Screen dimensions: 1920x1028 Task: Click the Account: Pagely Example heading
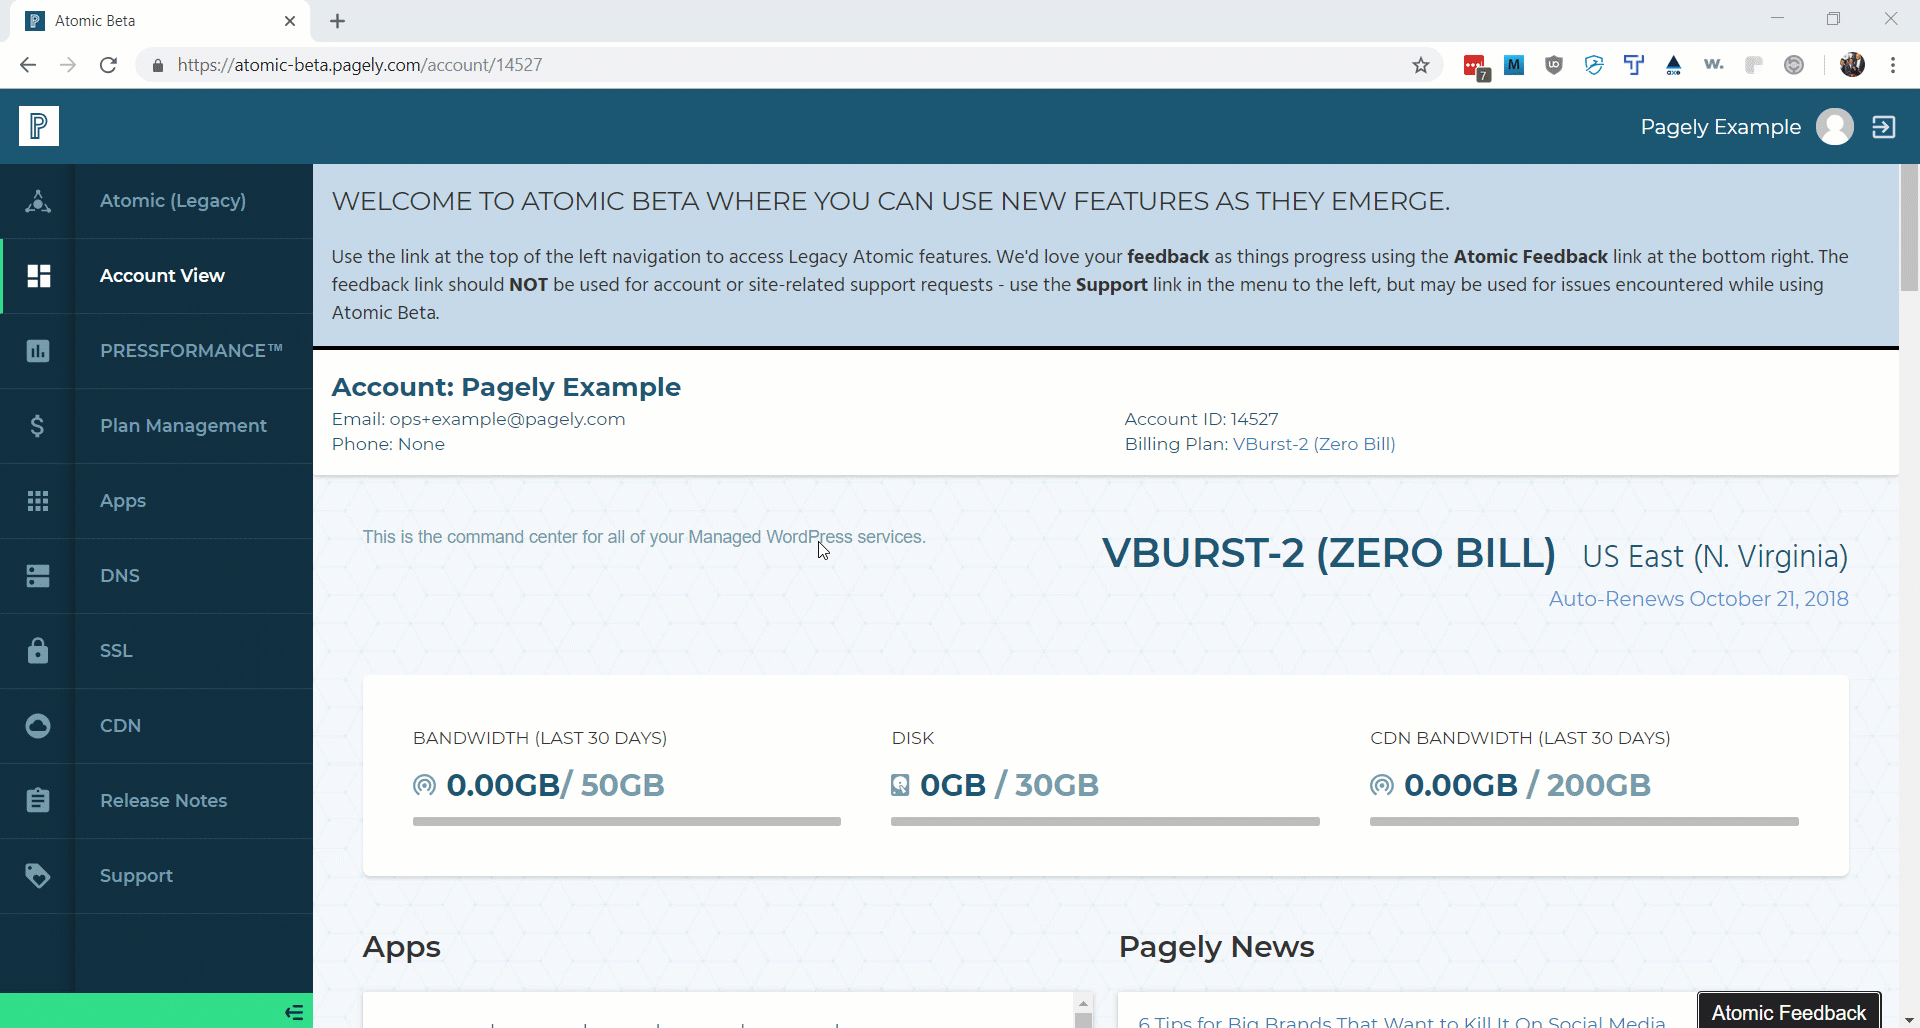tap(506, 387)
